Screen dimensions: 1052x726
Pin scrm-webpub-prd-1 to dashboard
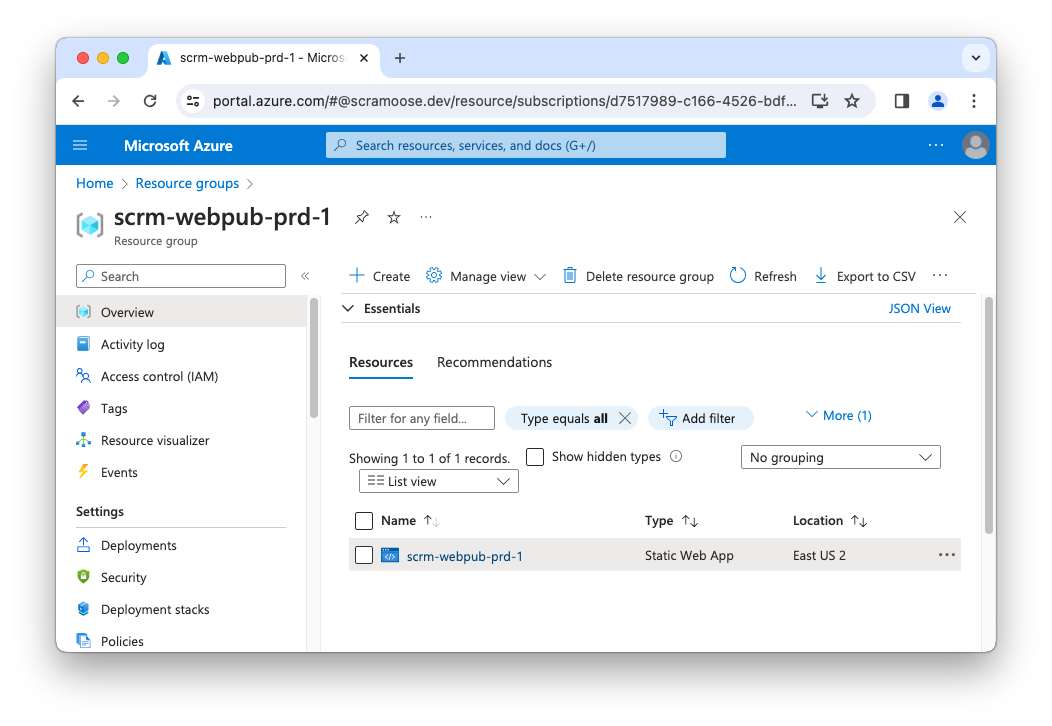(362, 217)
